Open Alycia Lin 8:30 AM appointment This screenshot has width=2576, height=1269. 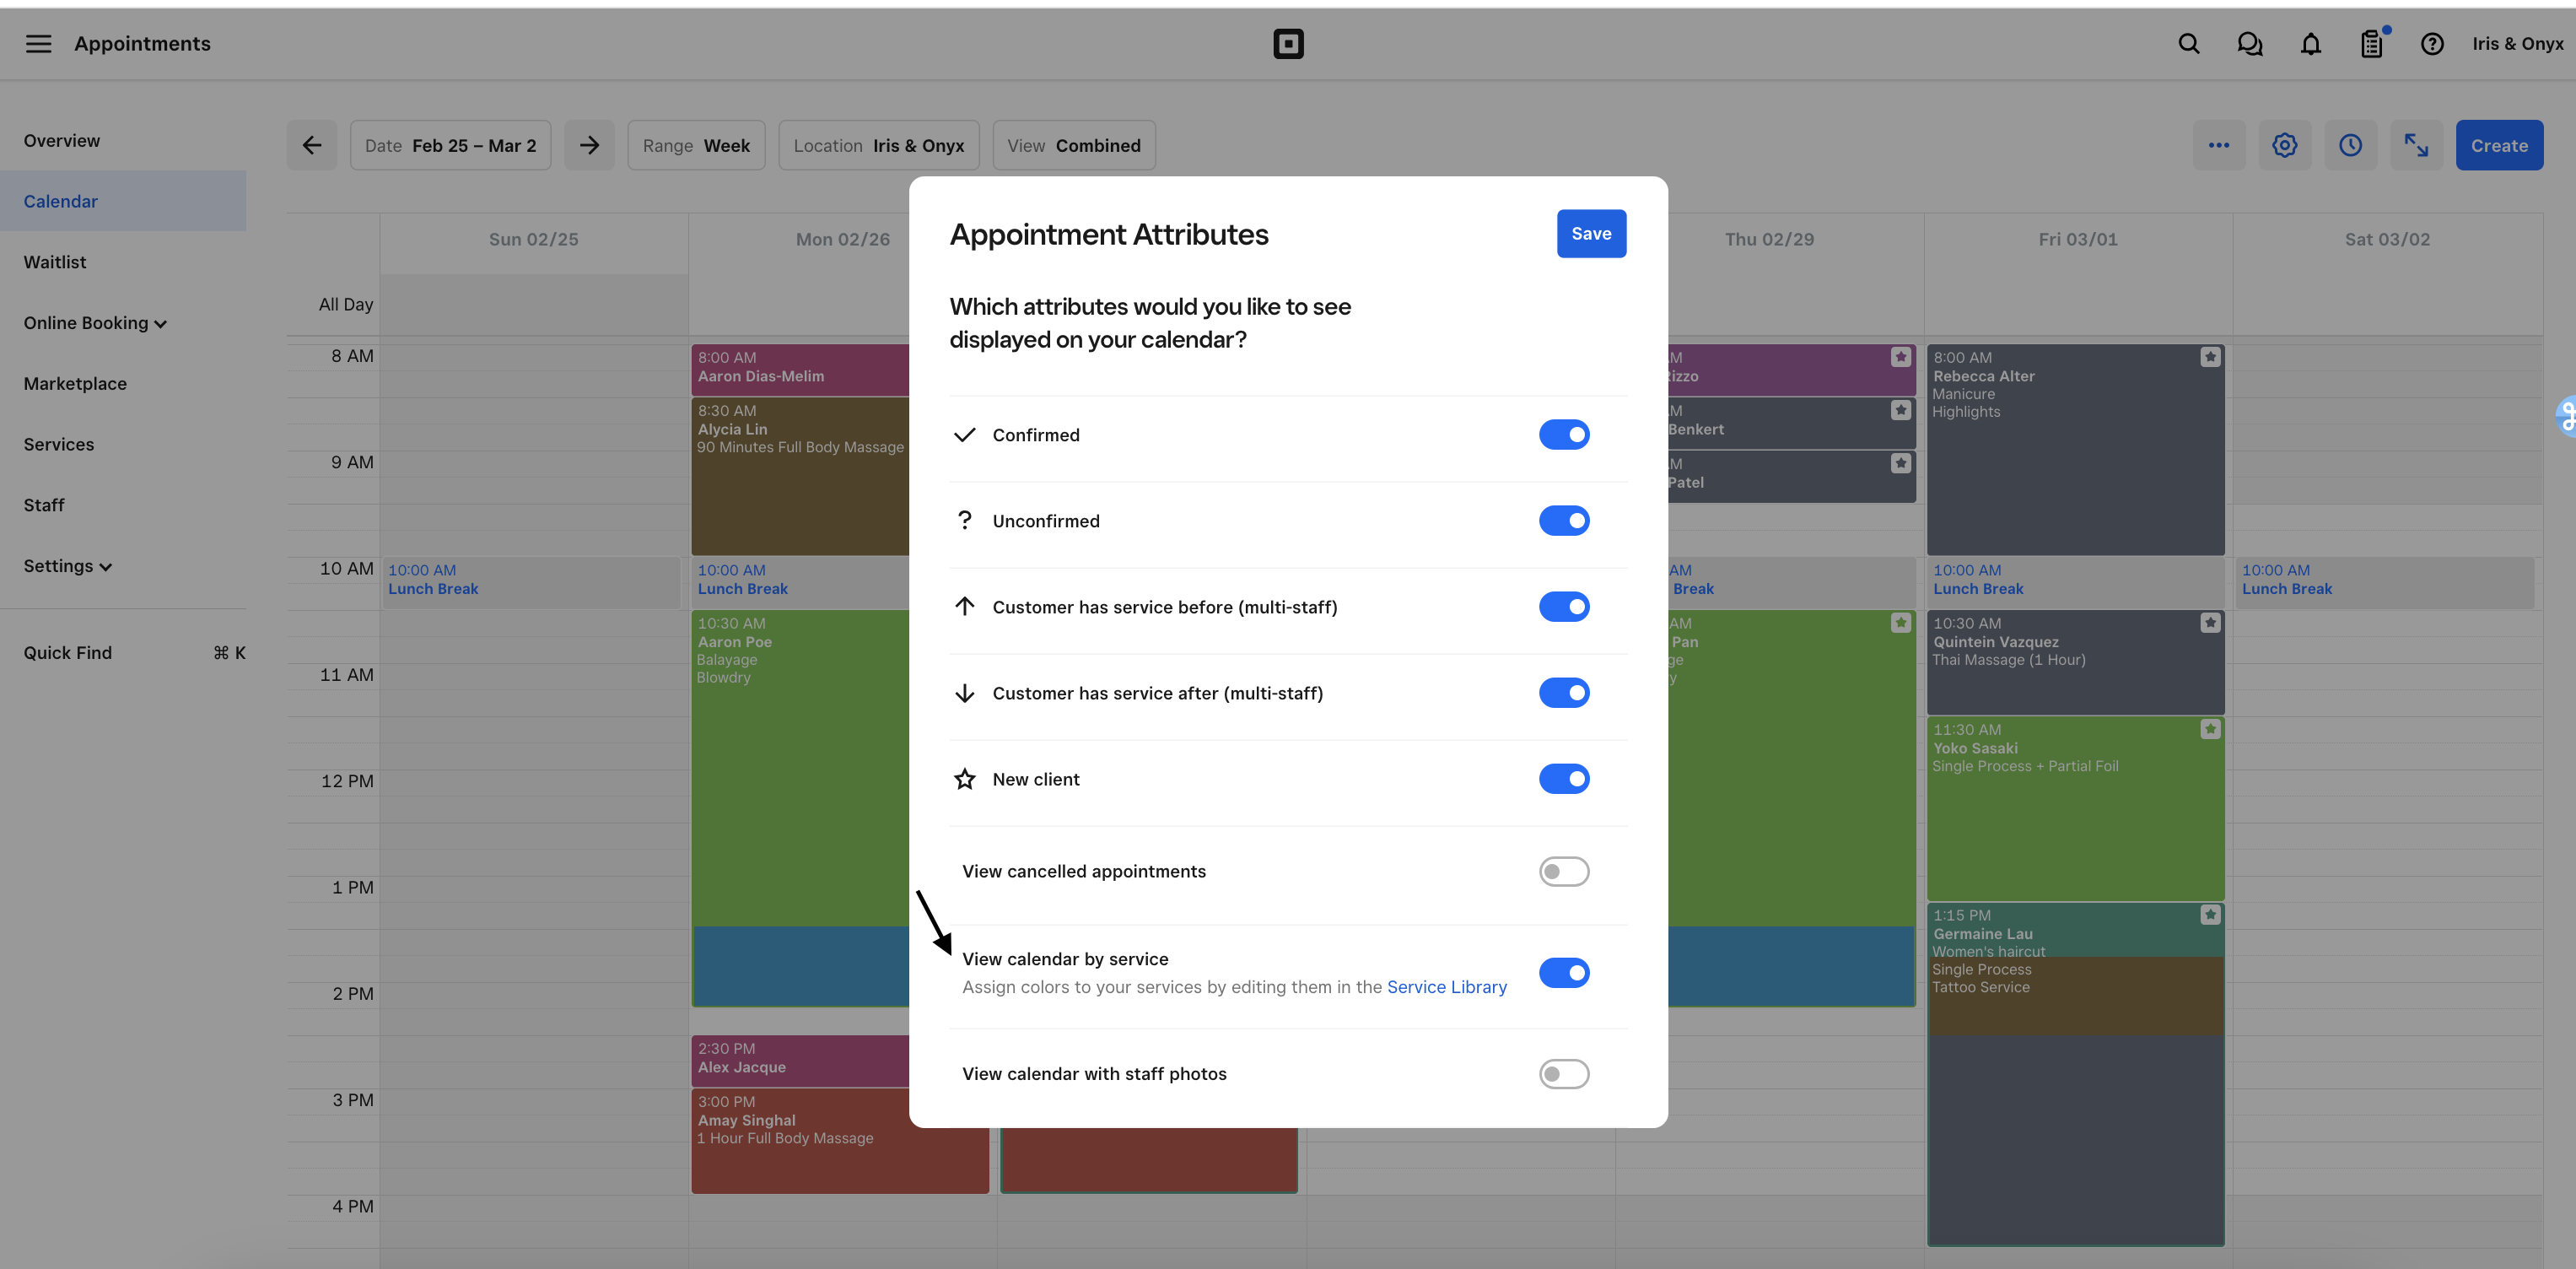(x=800, y=476)
